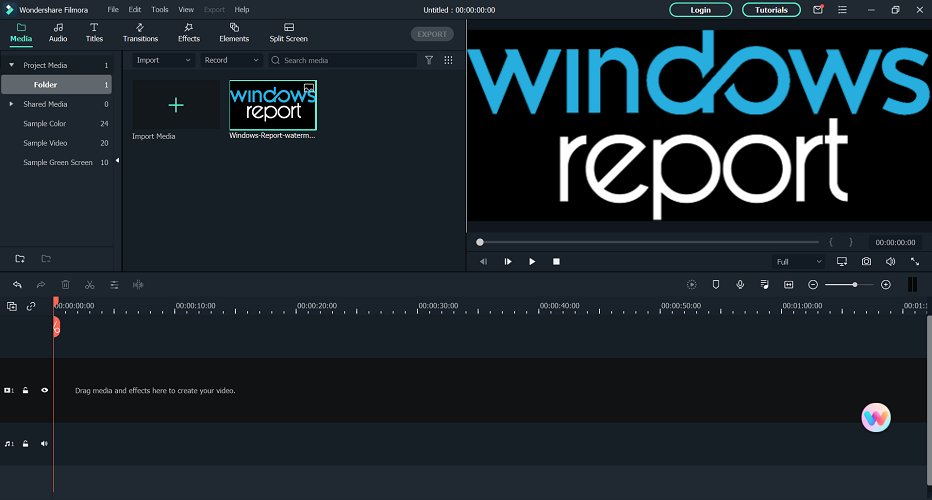Open the Import dropdown

[163, 60]
